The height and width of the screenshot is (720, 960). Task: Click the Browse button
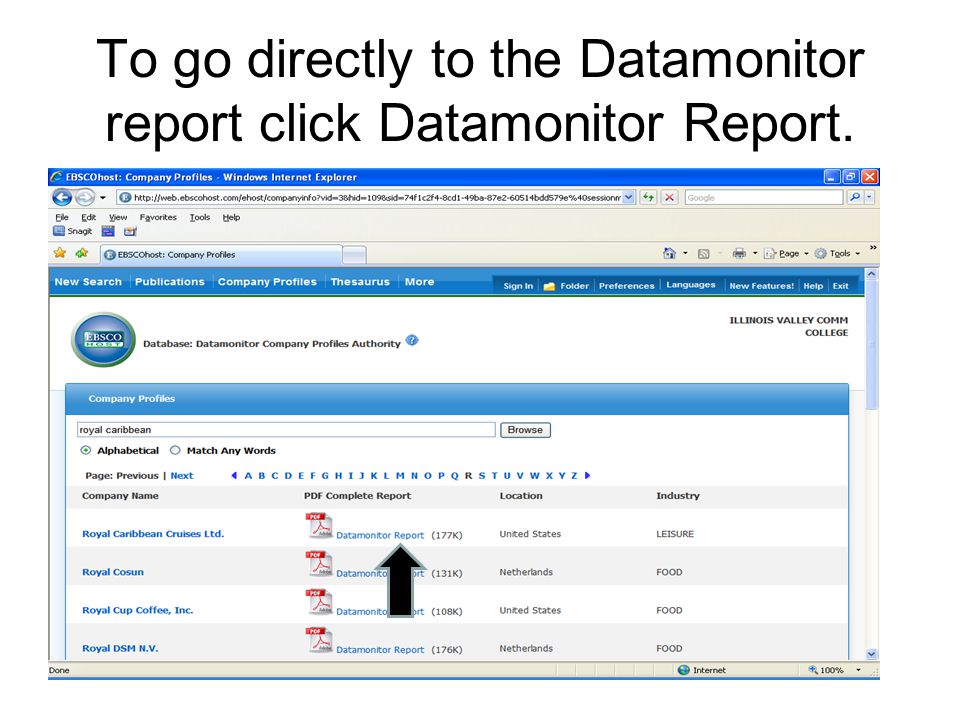click(x=525, y=430)
